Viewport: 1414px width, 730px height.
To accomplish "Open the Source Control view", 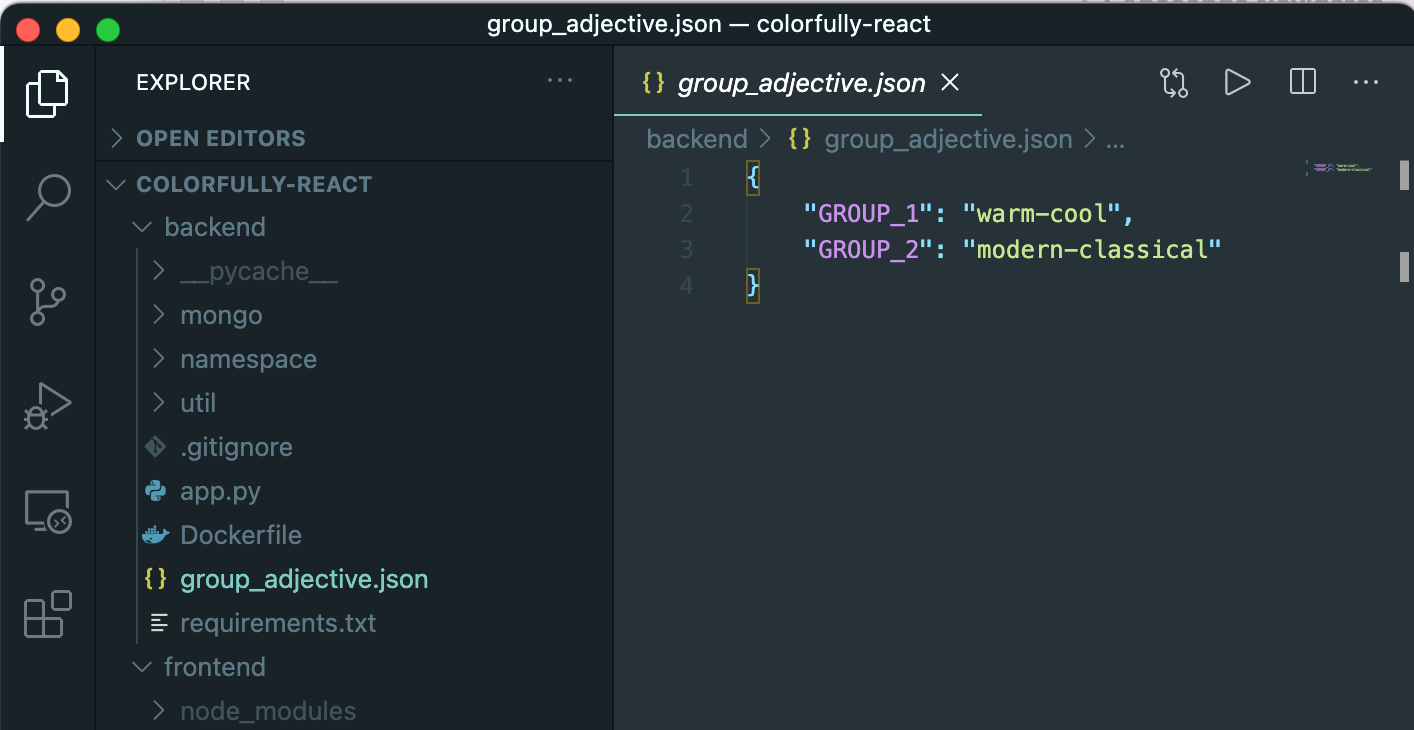I will [47, 302].
